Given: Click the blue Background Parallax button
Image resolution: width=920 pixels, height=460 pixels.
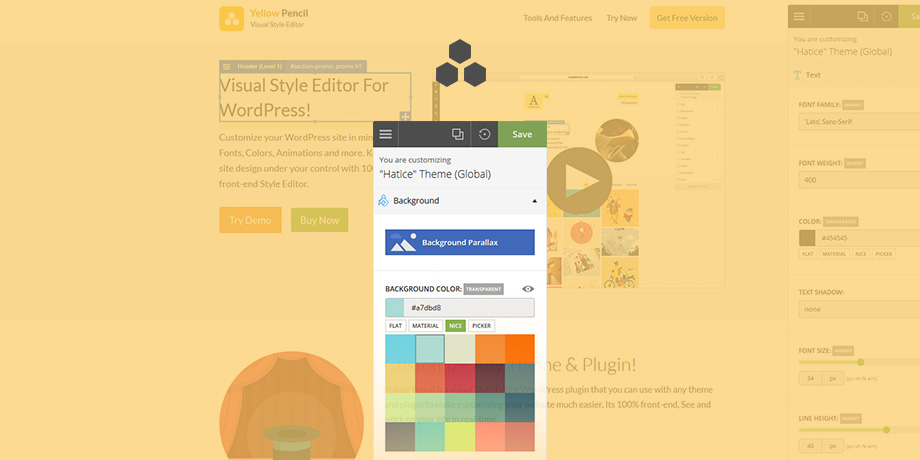Looking at the screenshot, I should point(460,242).
